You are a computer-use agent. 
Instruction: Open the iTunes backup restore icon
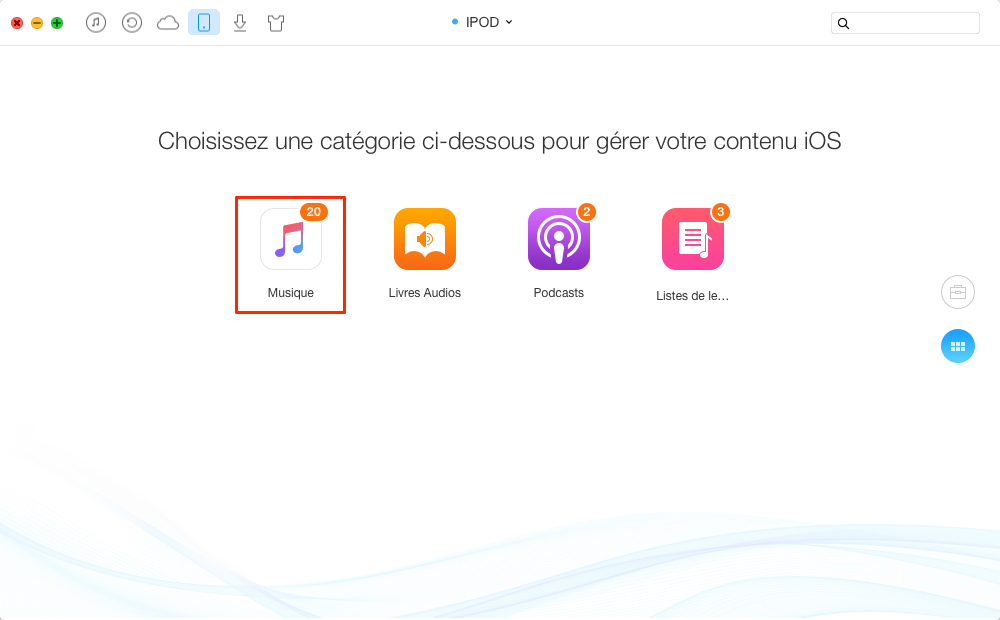[x=132, y=23]
